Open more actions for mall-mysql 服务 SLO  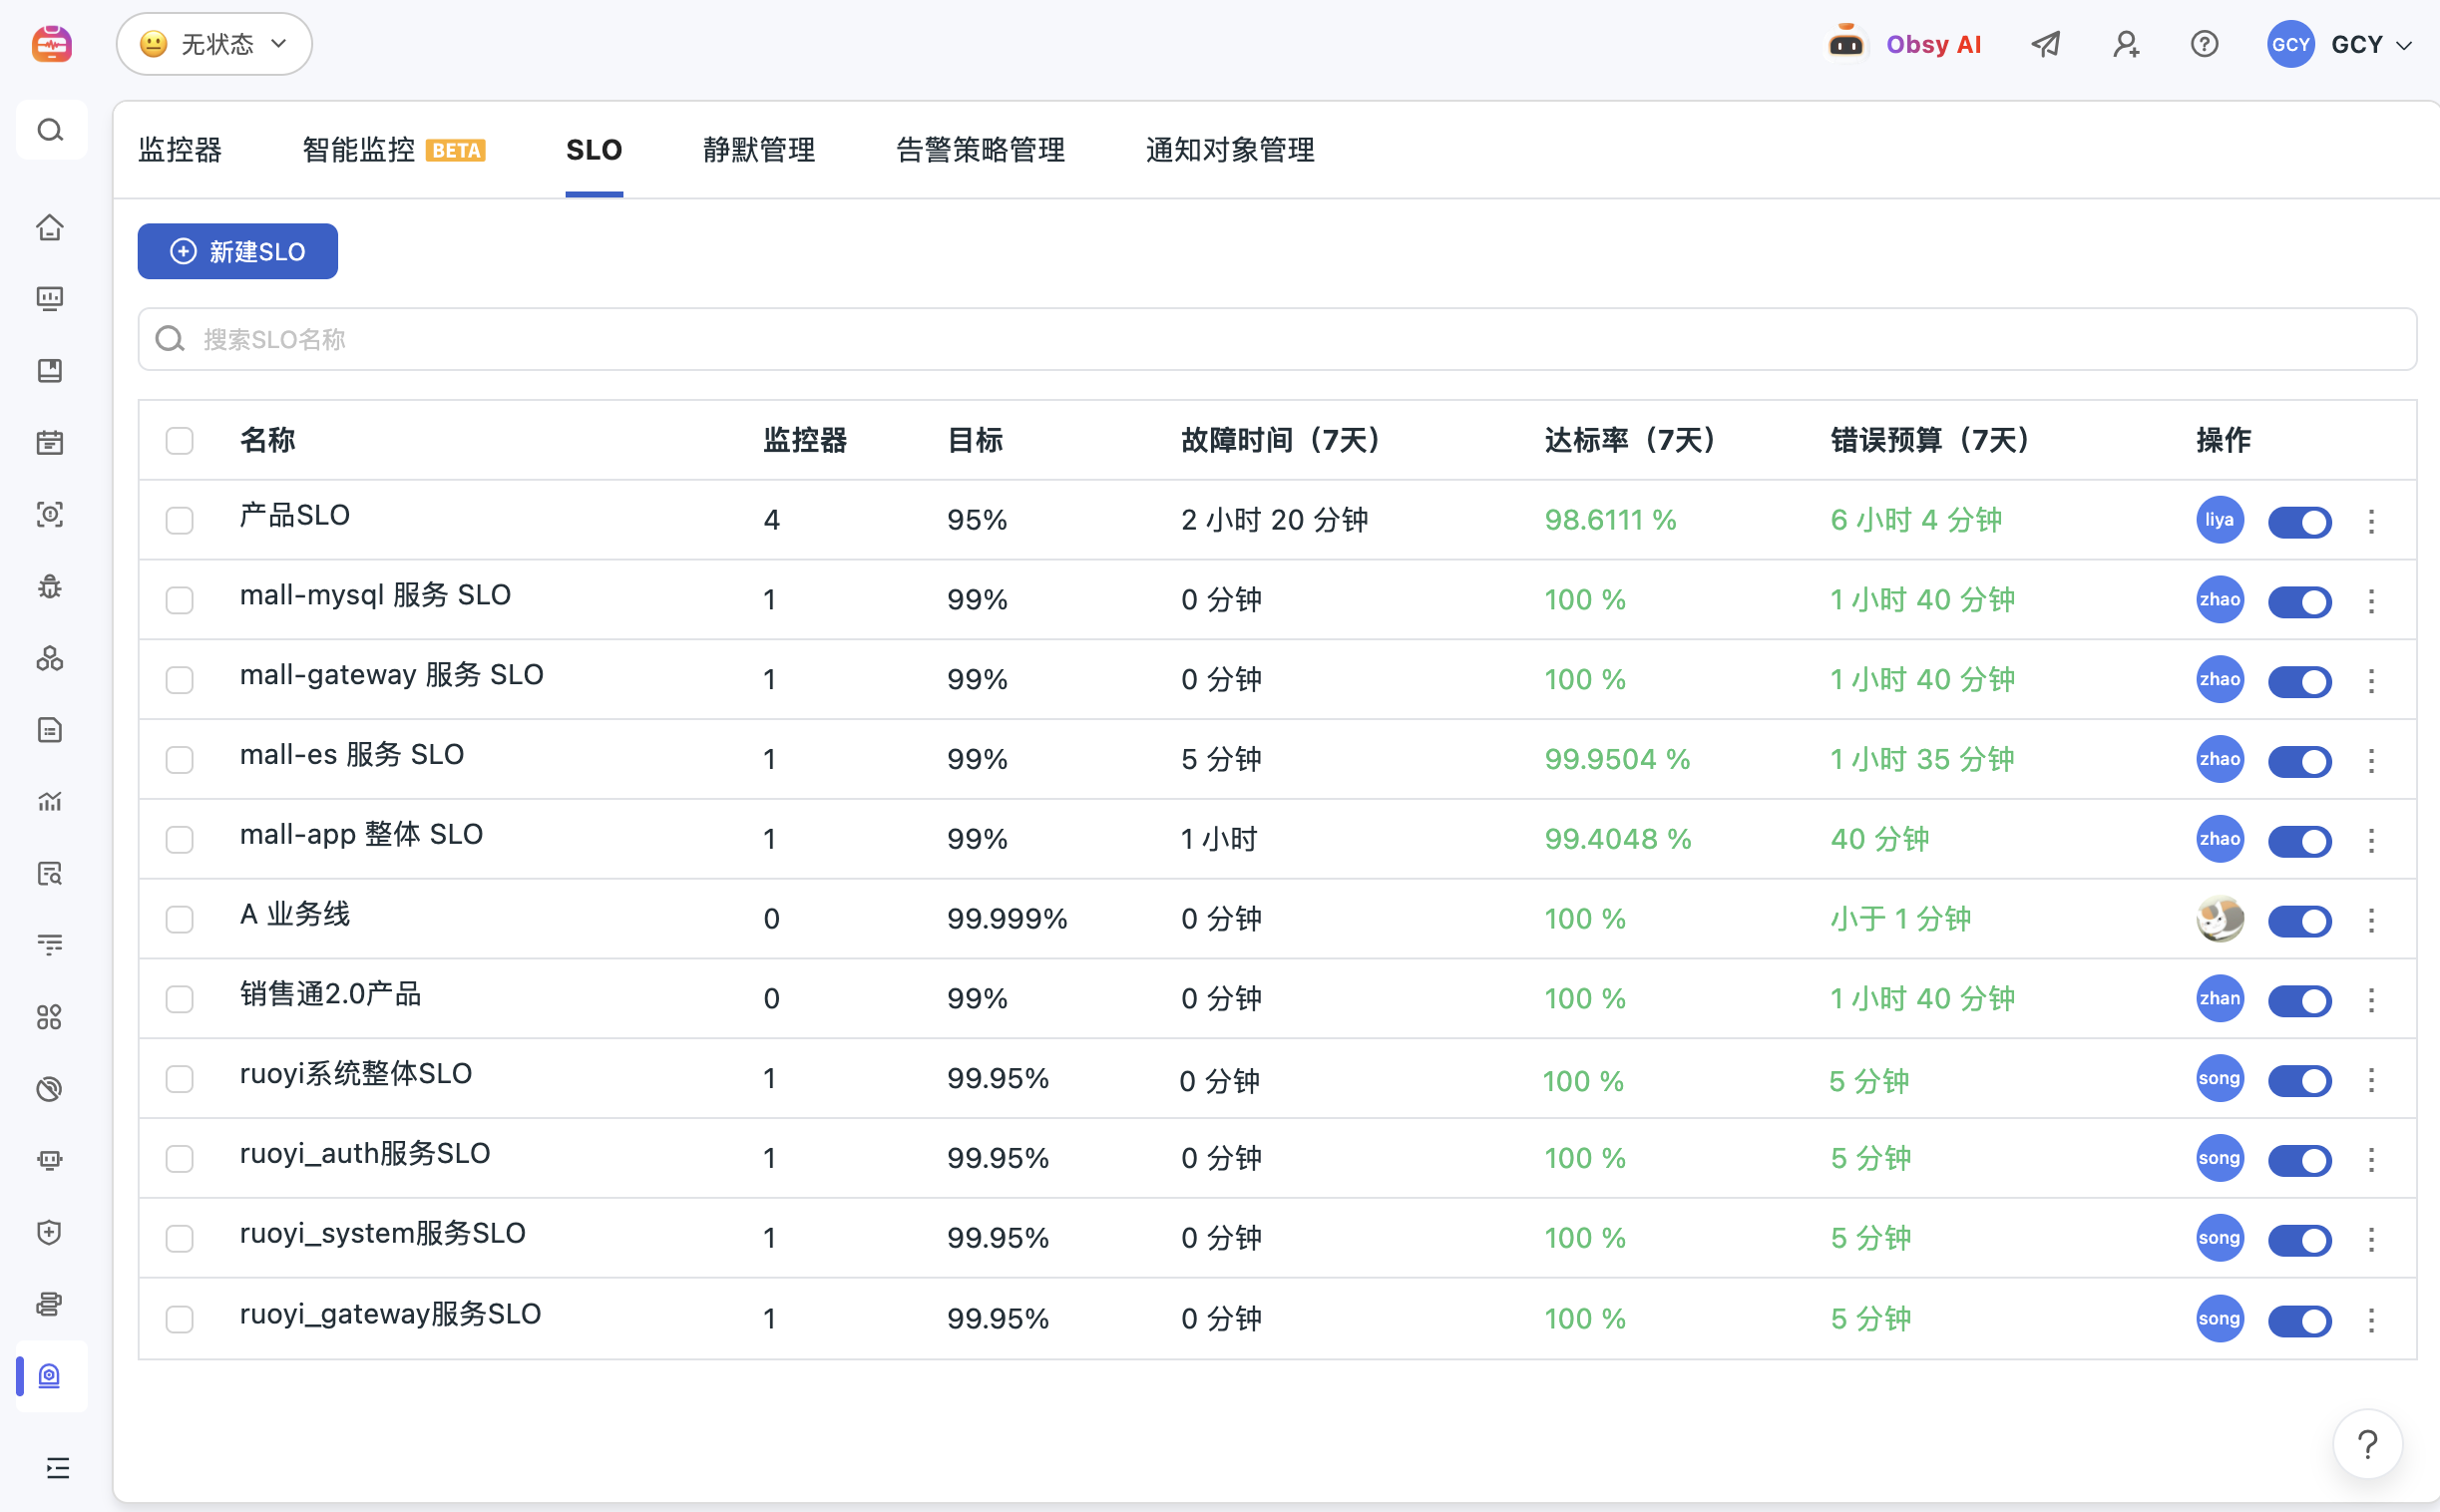pyautogui.click(x=2371, y=601)
